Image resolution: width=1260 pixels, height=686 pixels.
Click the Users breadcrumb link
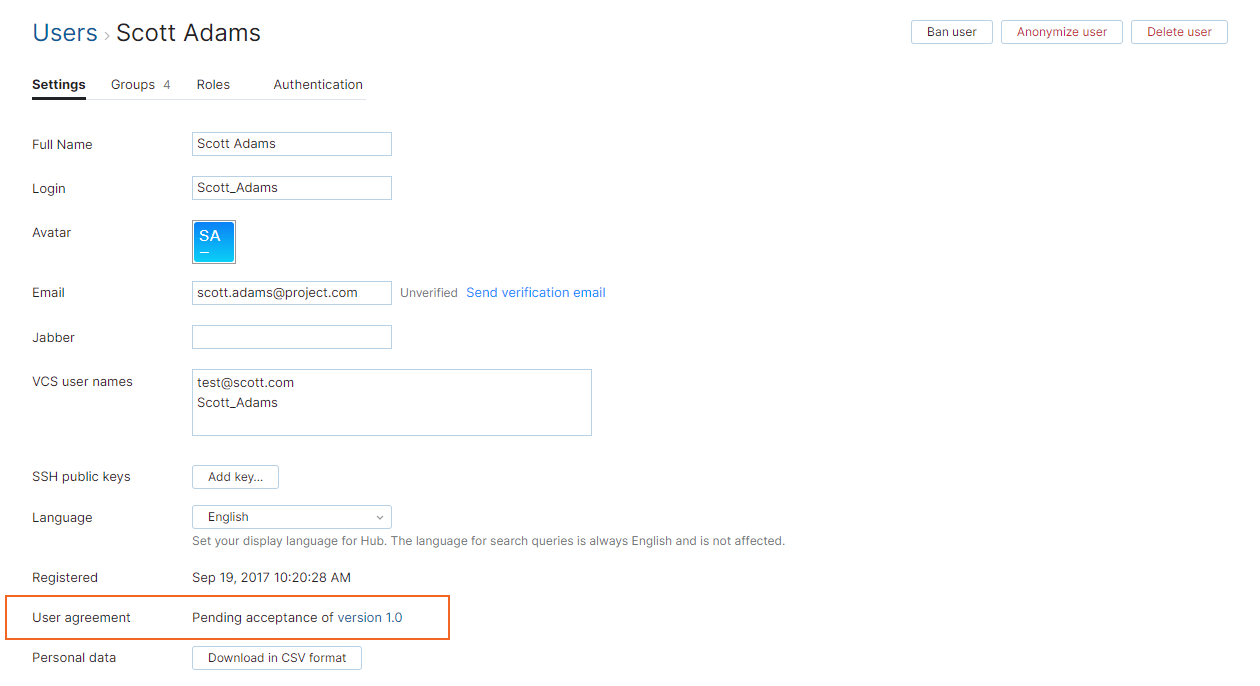[x=64, y=32]
